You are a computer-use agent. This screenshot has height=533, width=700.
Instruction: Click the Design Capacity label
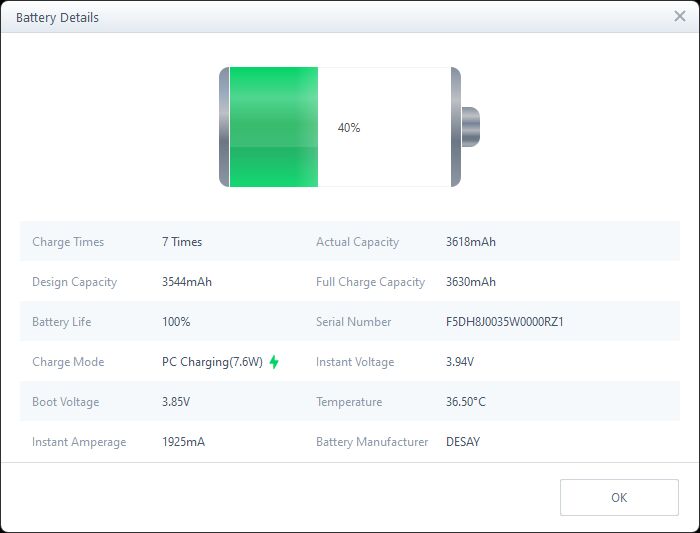tap(75, 282)
